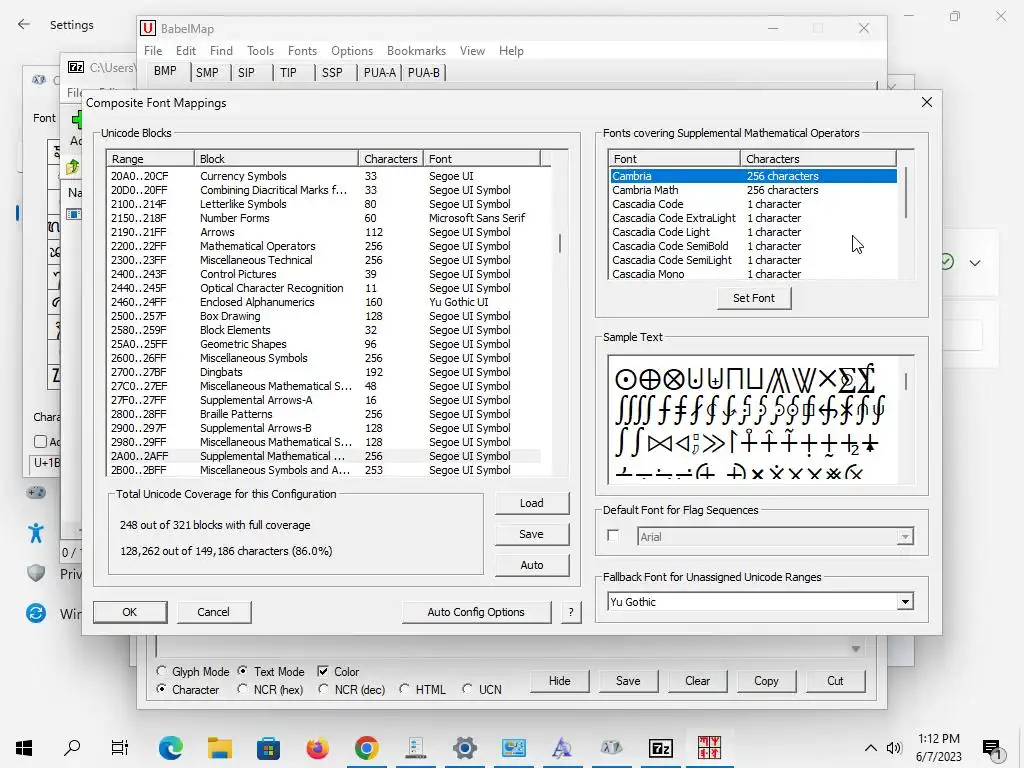Click Privacy shield icon in Settings sidebar
Image resolution: width=1024 pixels, height=768 pixels.
tap(36, 573)
